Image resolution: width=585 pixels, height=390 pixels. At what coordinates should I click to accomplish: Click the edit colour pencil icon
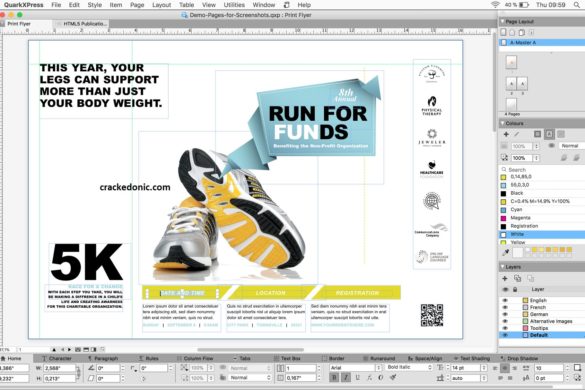click(517, 134)
